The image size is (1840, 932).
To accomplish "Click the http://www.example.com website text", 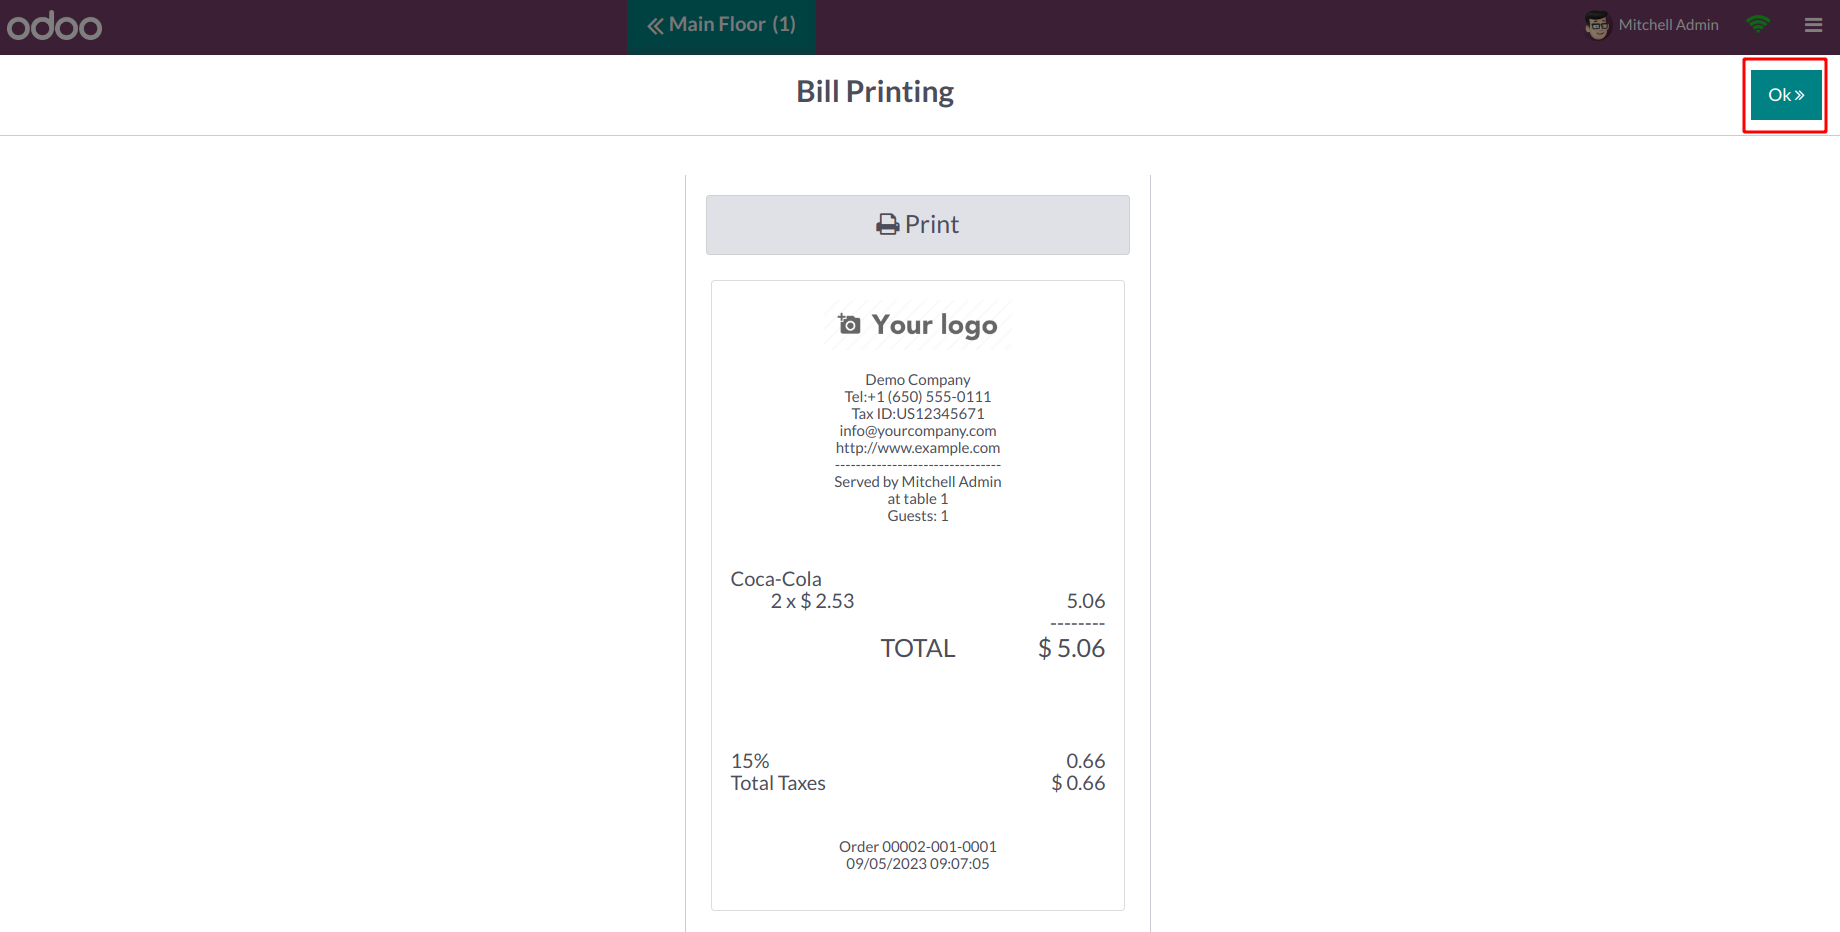I will pos(918,448).
